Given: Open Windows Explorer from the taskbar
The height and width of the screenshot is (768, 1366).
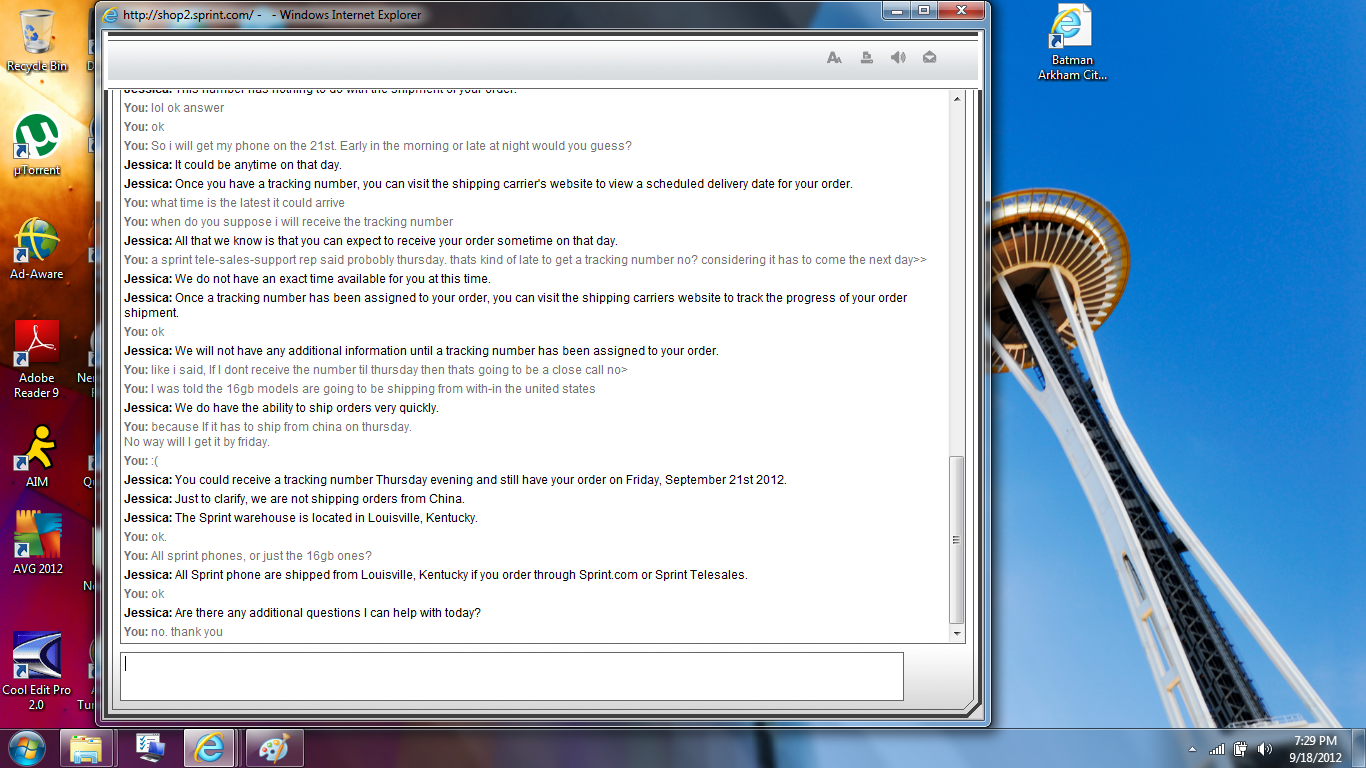Looking at the screenshot, I should [x=86, y=748].
